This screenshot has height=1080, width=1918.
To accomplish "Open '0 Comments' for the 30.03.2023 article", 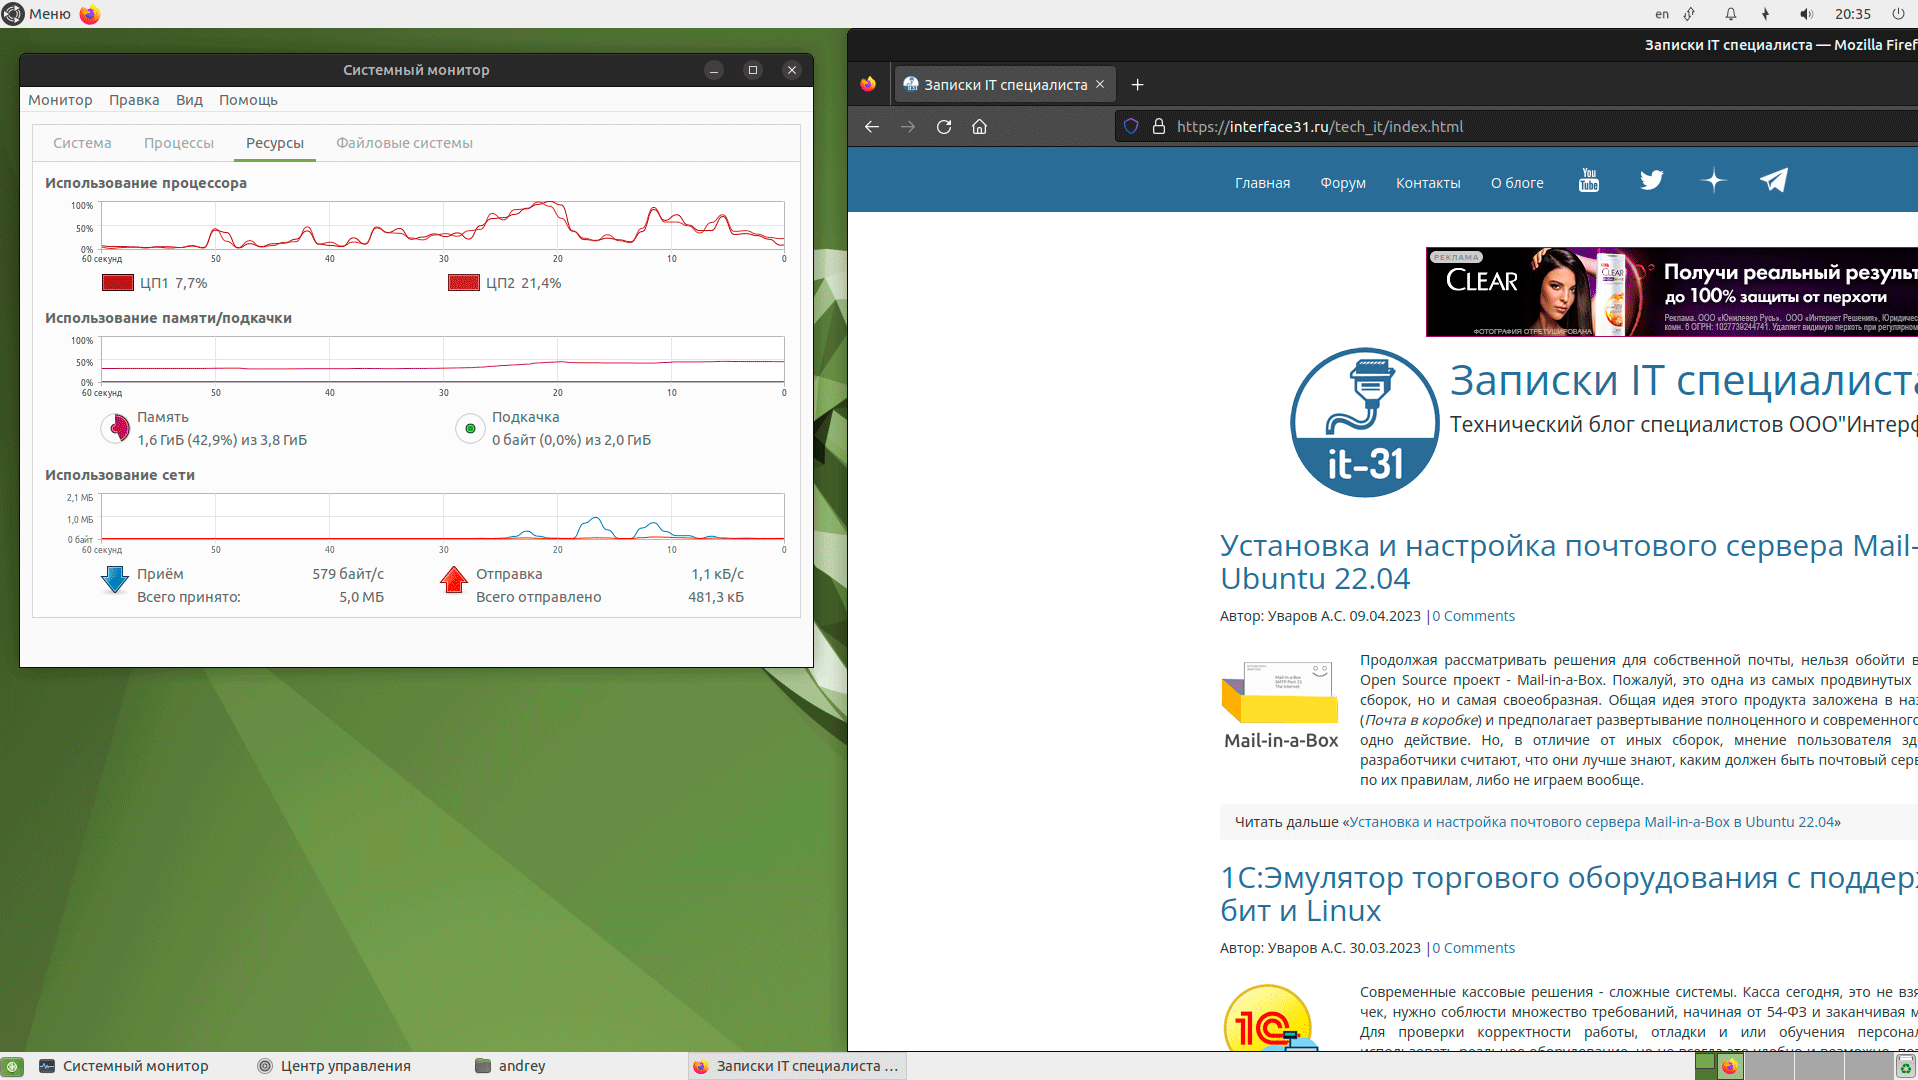I will pyautogui.click(x=1473, y=948).
